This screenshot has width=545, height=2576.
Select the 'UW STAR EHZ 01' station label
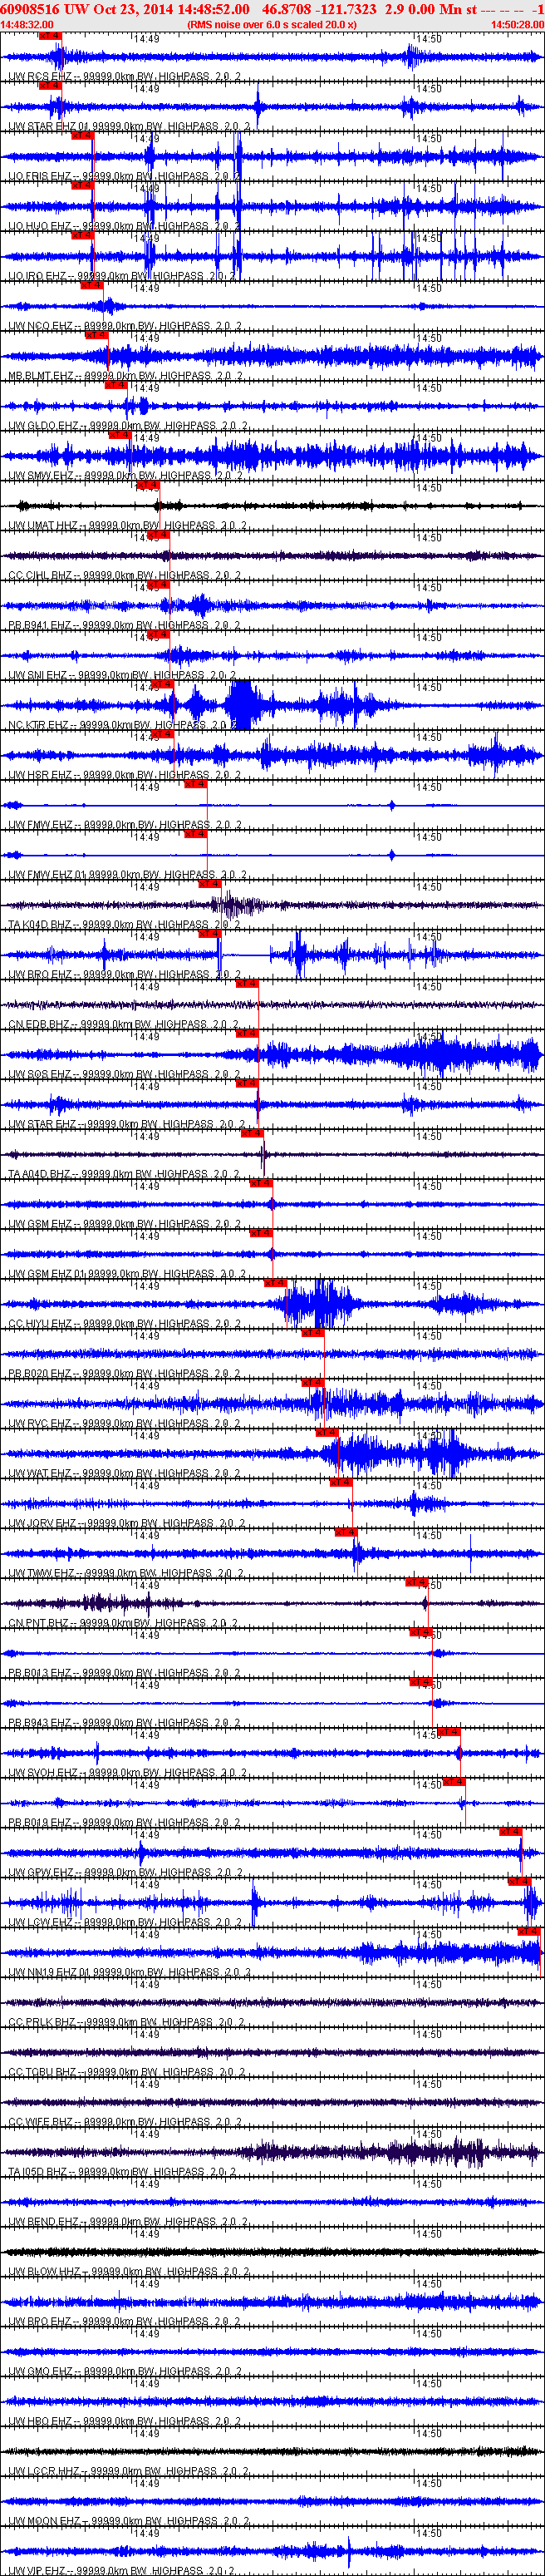(x=49, y=126)
